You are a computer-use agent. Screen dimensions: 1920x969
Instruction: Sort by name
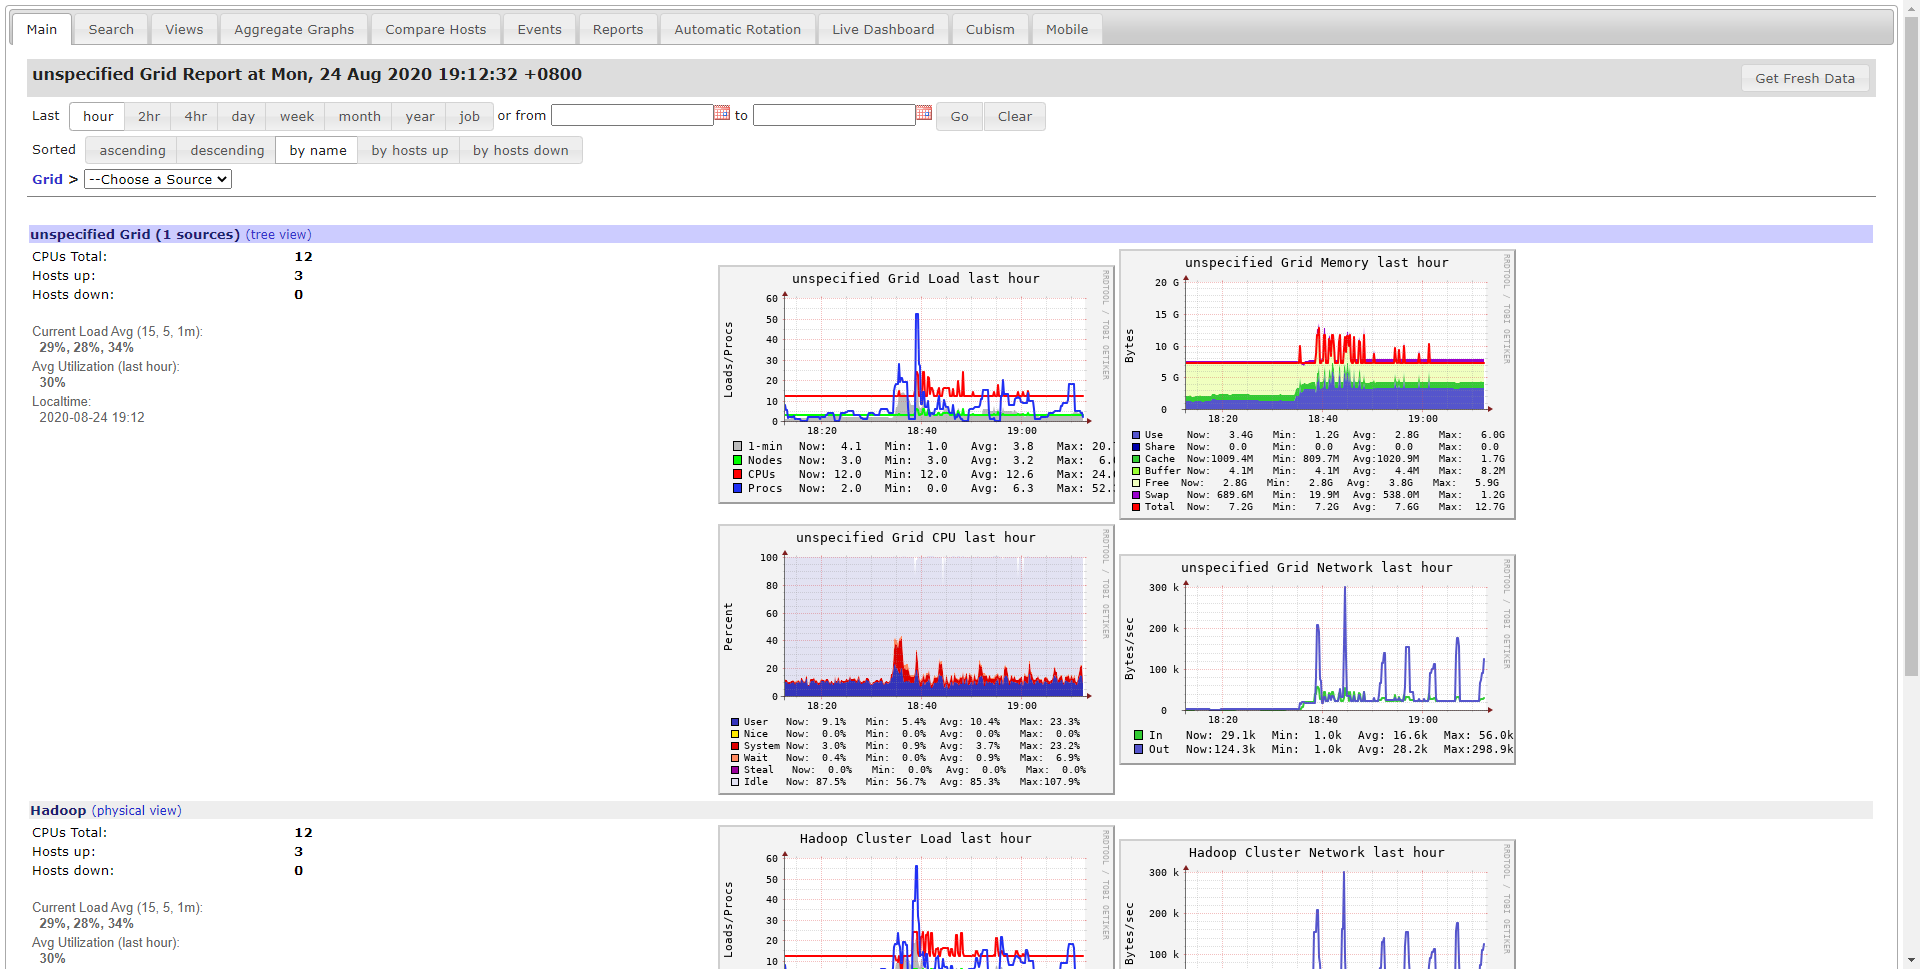pyautogui.click(x=318, y=151)
